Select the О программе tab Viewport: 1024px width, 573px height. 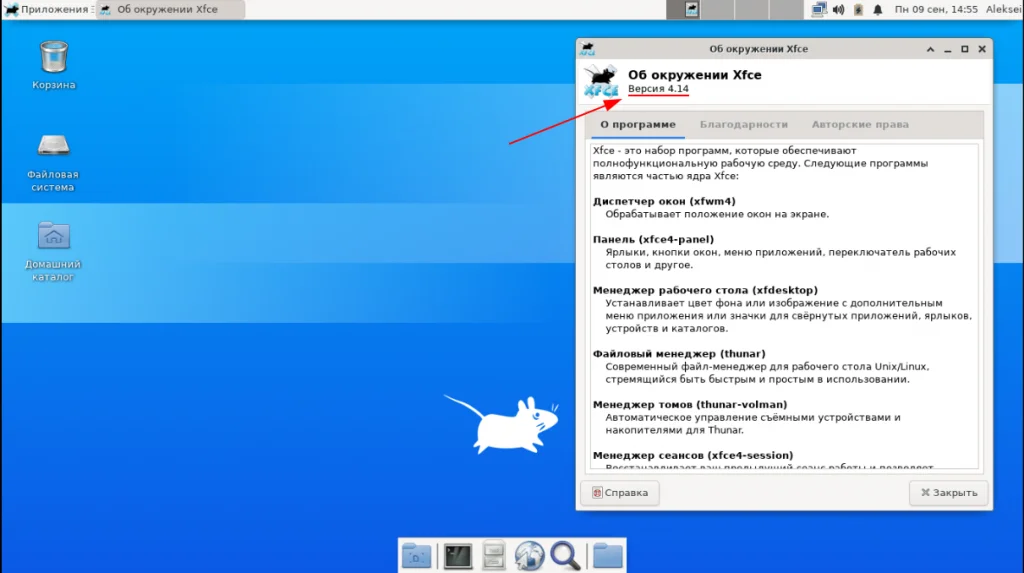[x=638, y=124]
